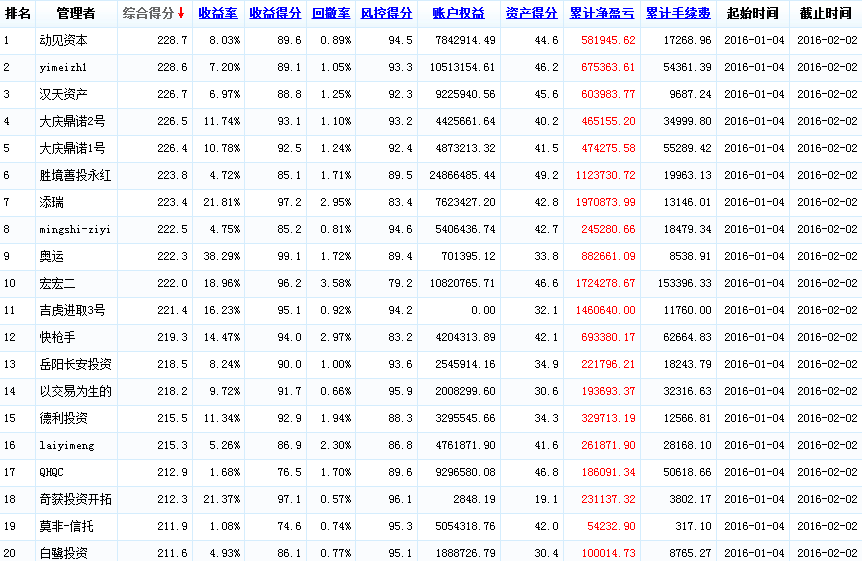Image resolution: width=862 pixels, height=561 pixels.
Task: Select manager name 莫非-信托
Action: (x=66, y=526)
